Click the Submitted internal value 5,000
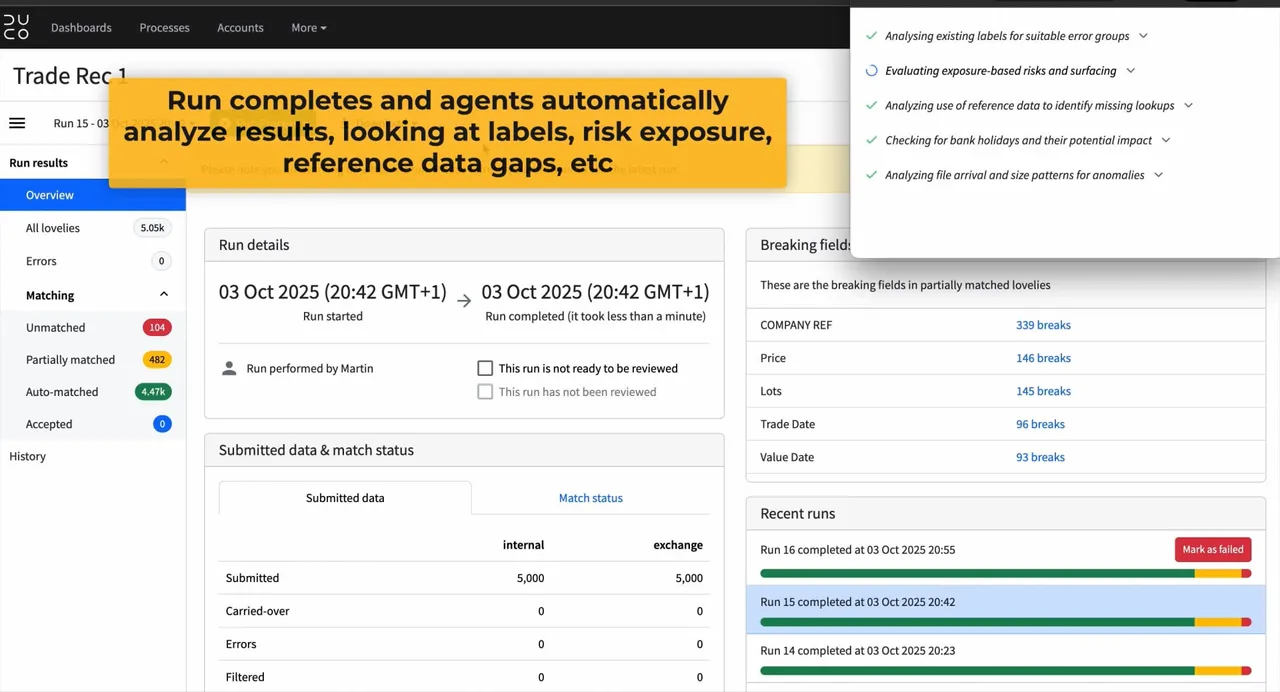This screenshot has width=1280, height=692. [530, 578]
